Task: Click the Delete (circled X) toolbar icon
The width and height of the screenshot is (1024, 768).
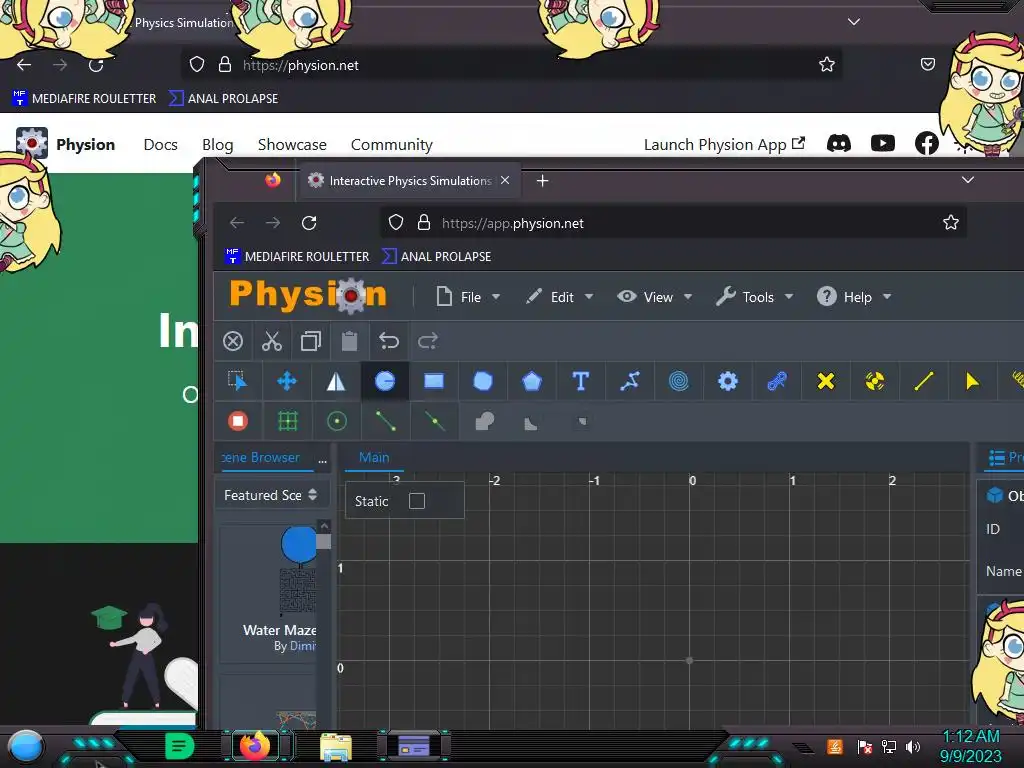Action: coord(233,341)
